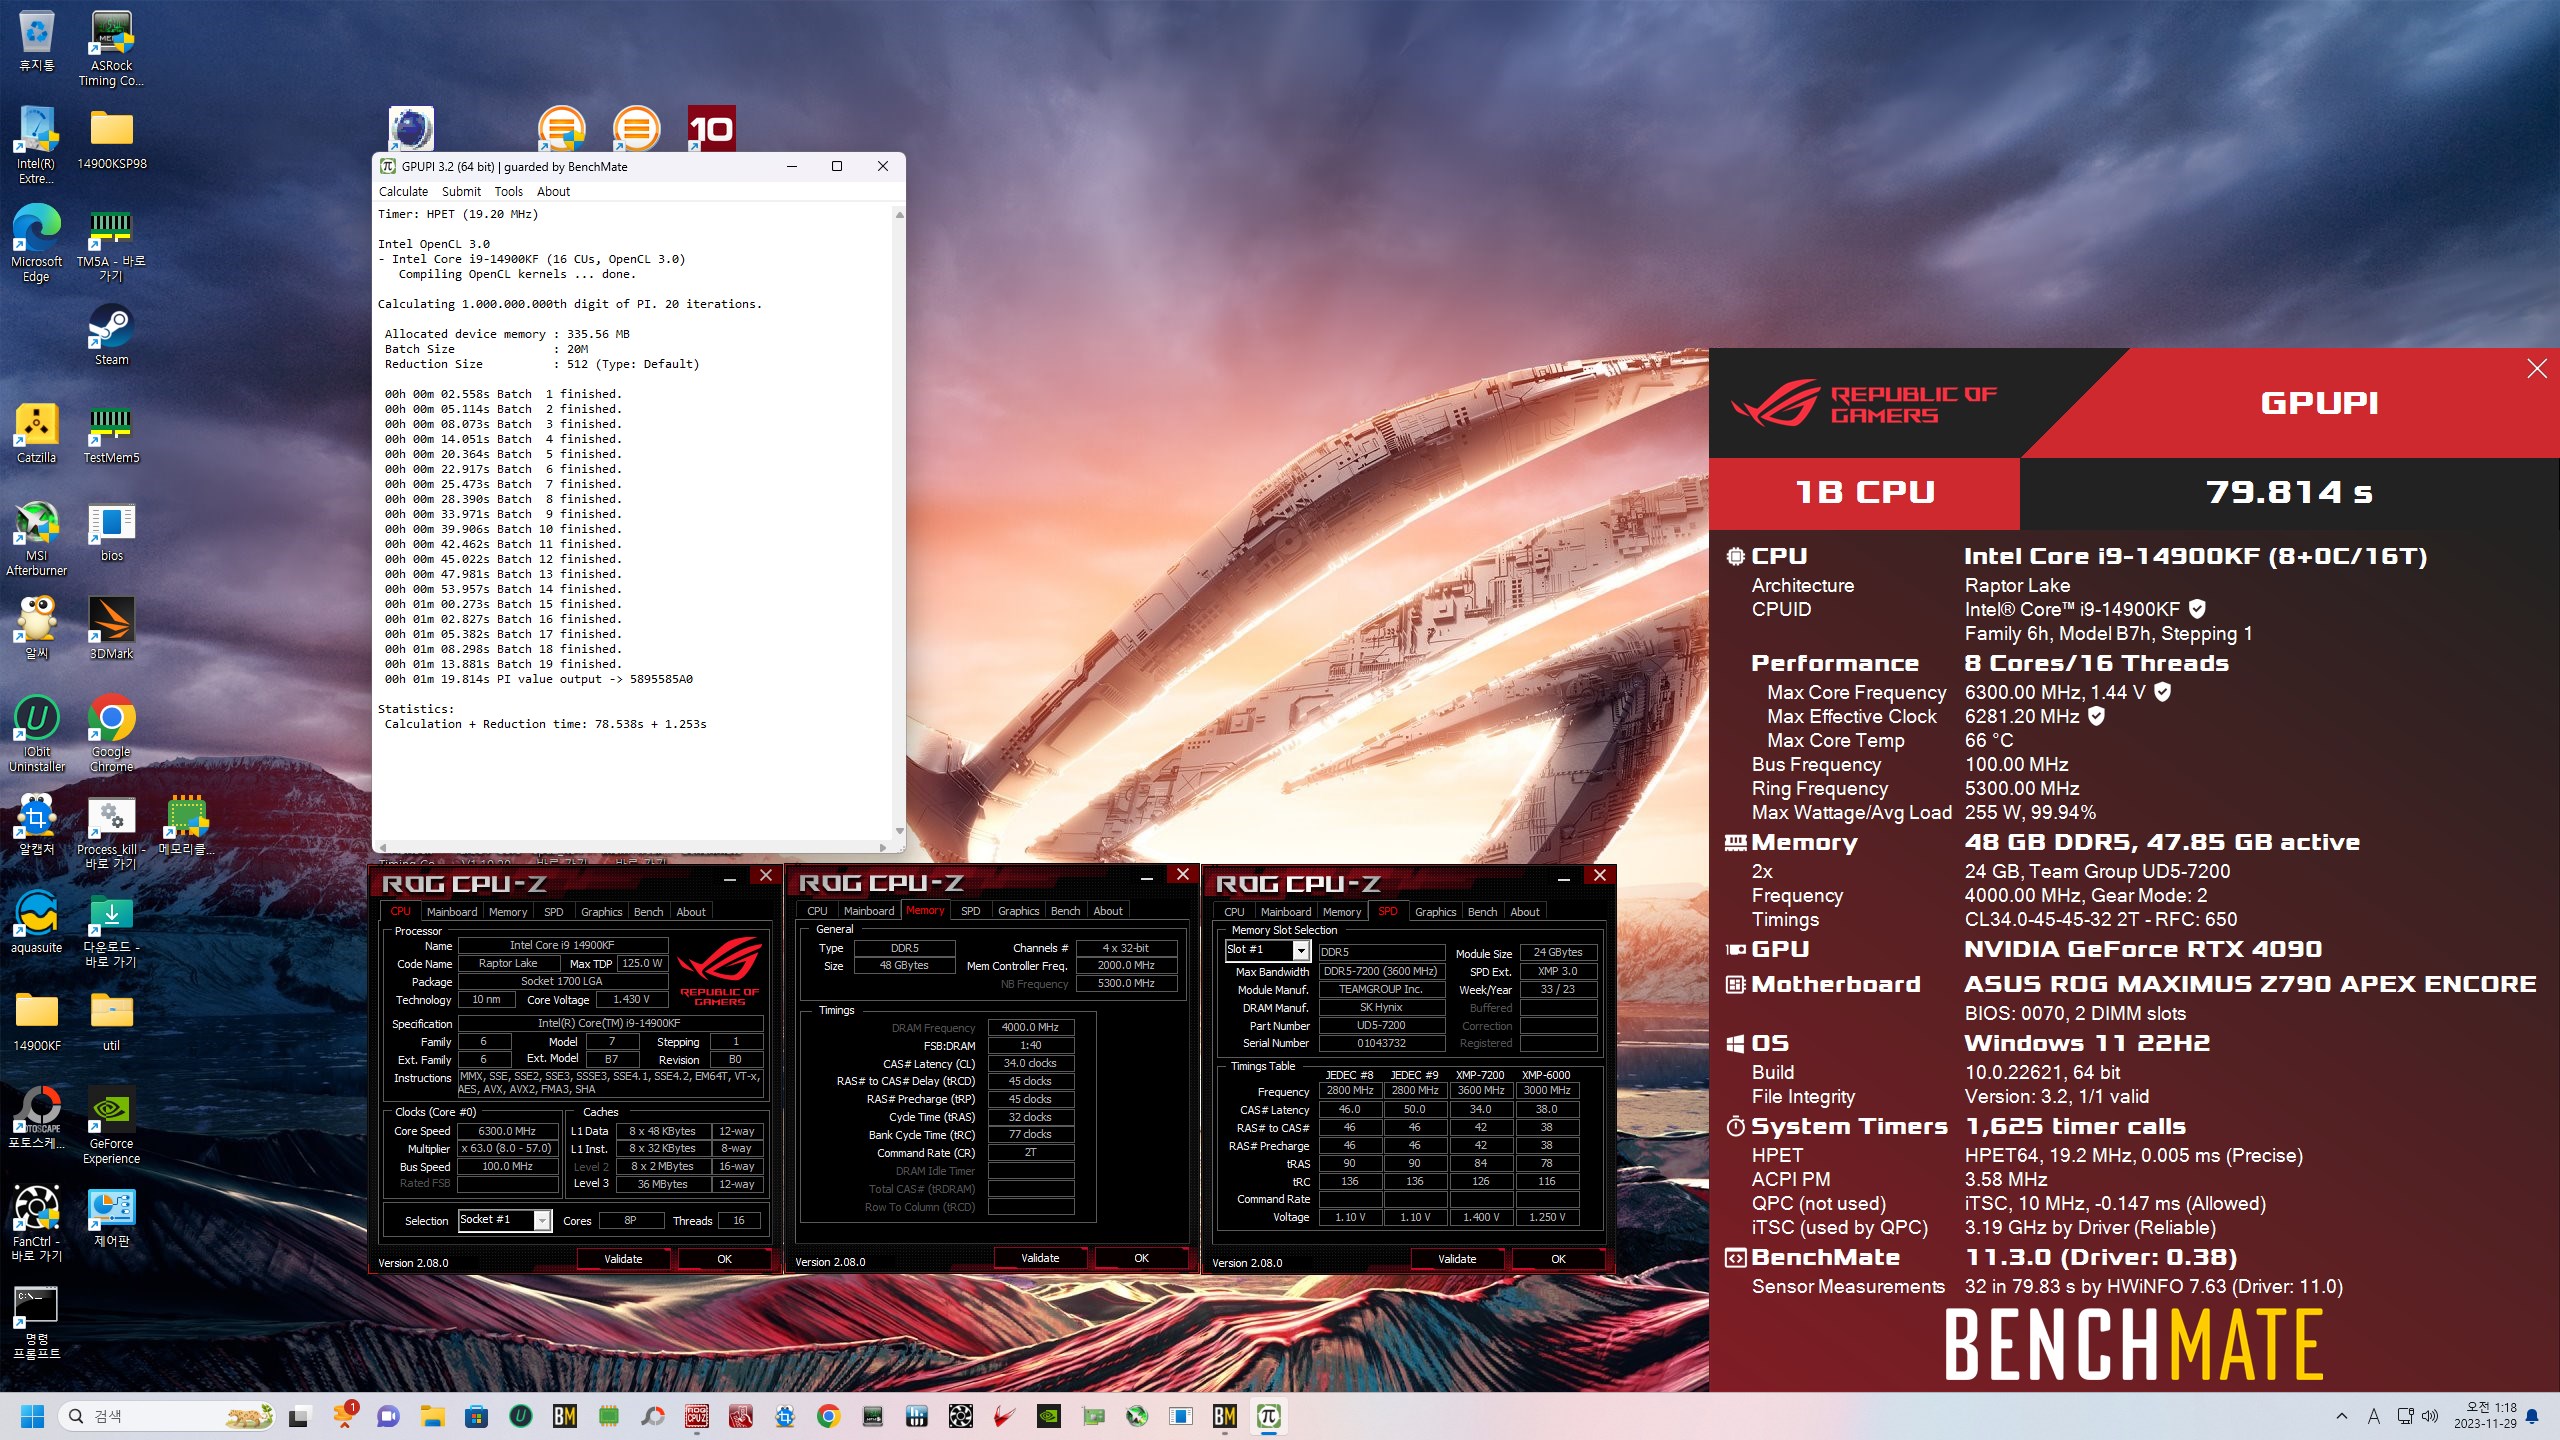The width and height of the screenshot is (2560, 1440).
Task: Open the Catzilla desktop icon
Action: point(36,433)
